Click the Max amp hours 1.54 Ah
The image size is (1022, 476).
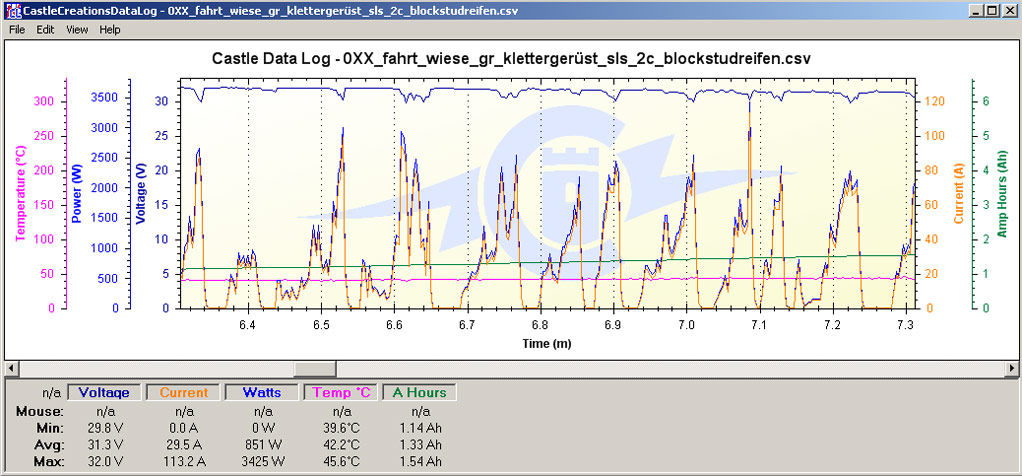(x=420, y=462)
